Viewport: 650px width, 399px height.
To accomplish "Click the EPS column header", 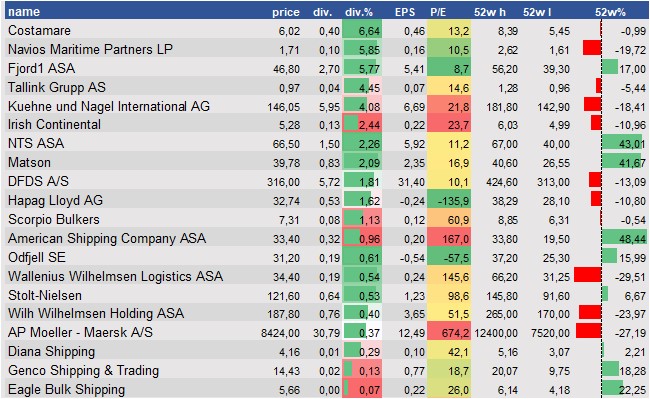I will point(405,12).
